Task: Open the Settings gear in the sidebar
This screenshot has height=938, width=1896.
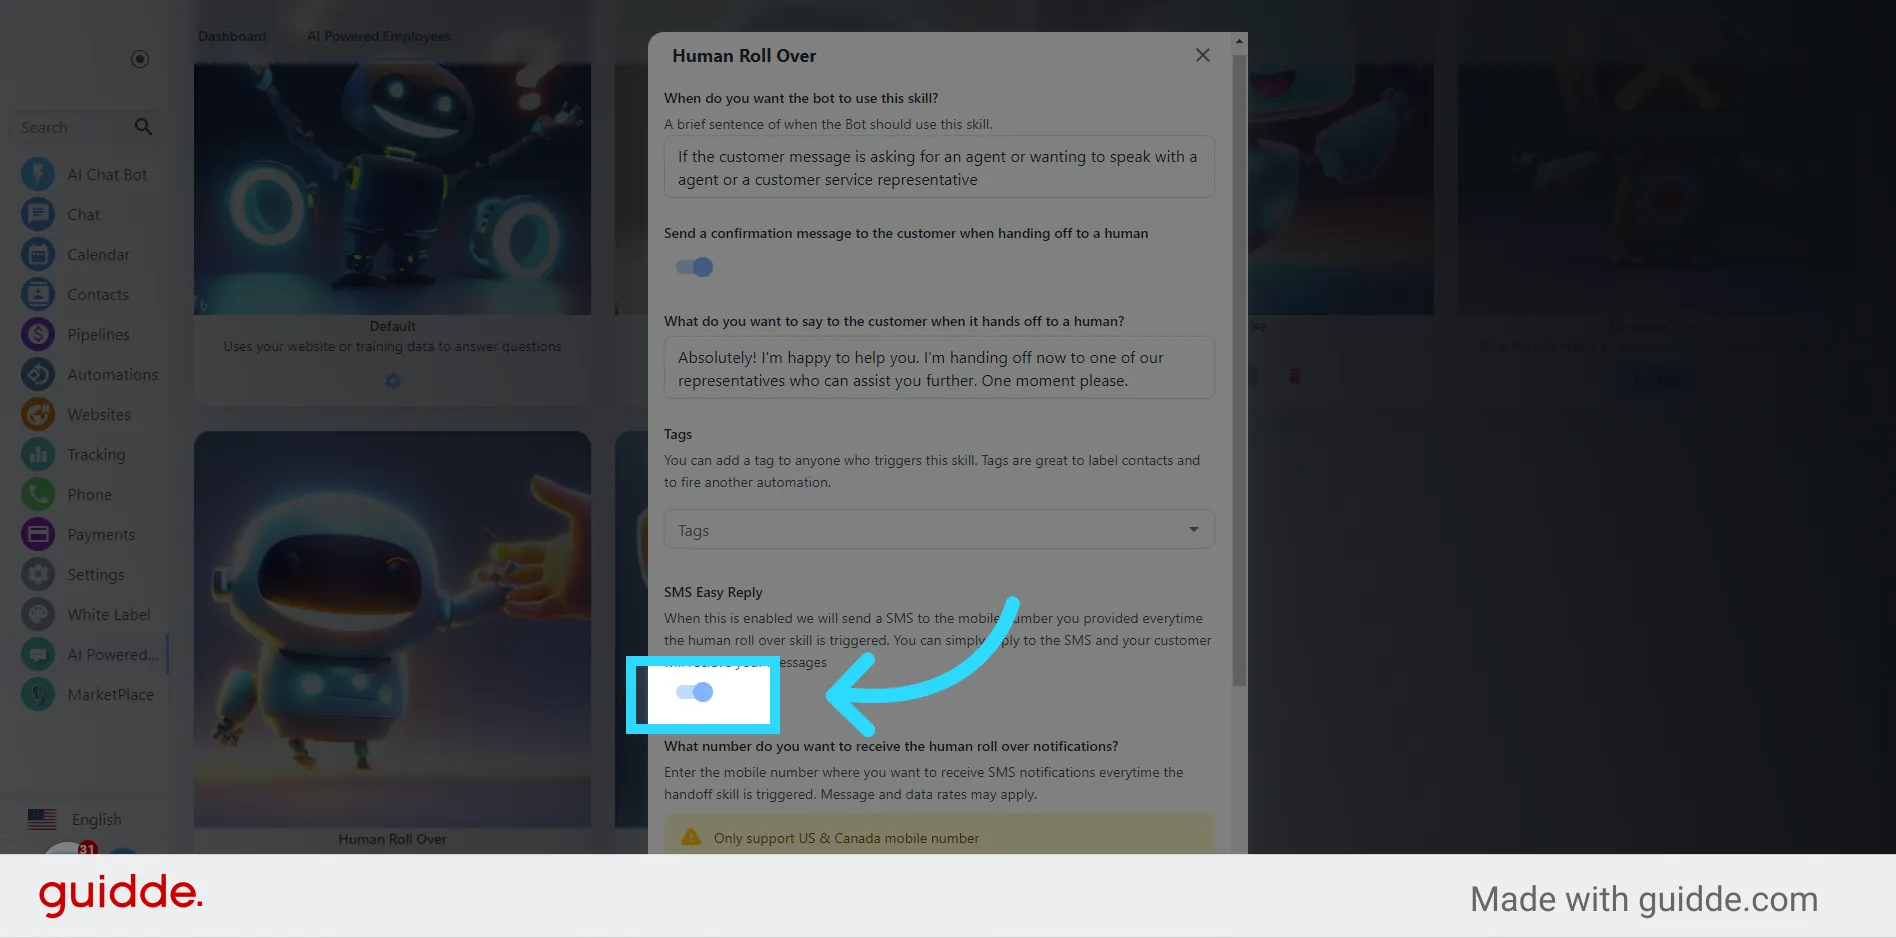Action: coord(38,574)
